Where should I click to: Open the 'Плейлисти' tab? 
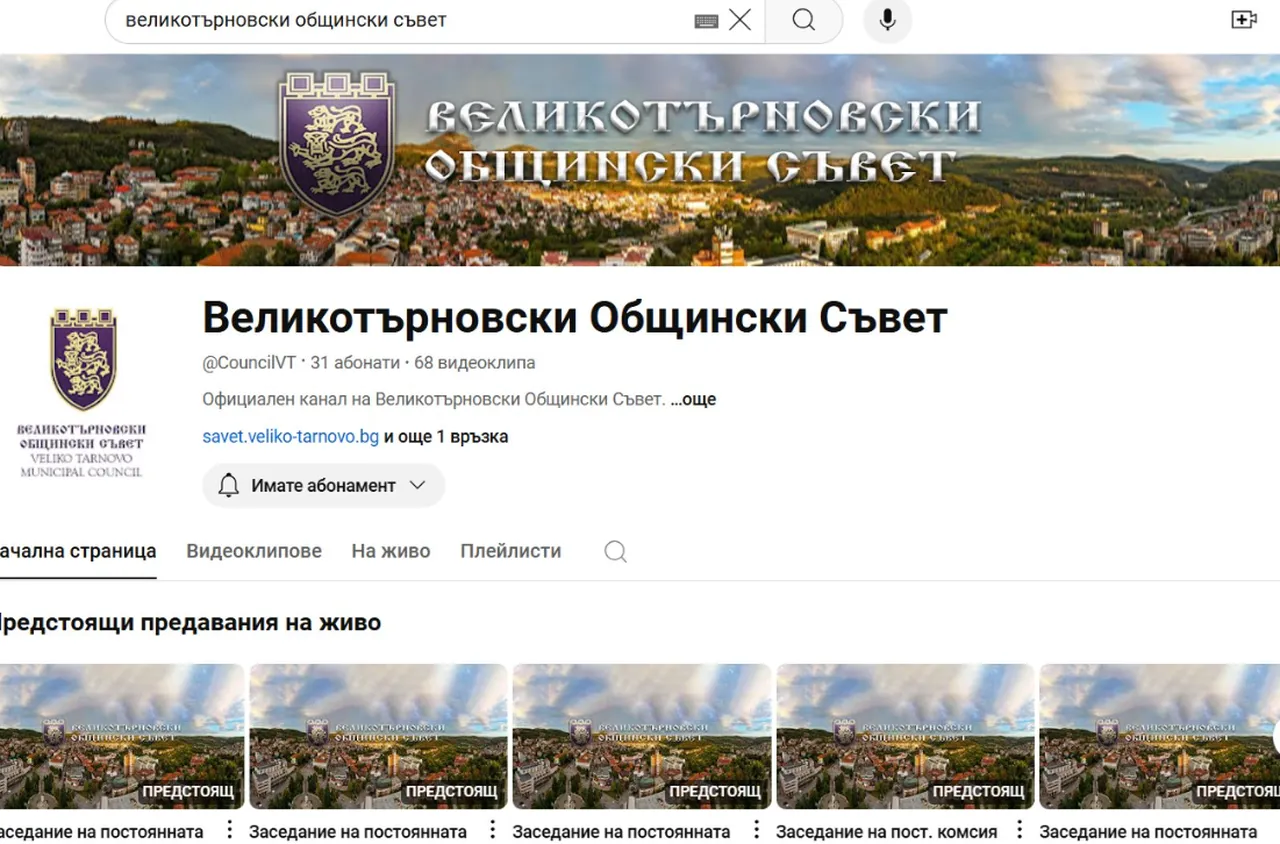tap(511, 551)
